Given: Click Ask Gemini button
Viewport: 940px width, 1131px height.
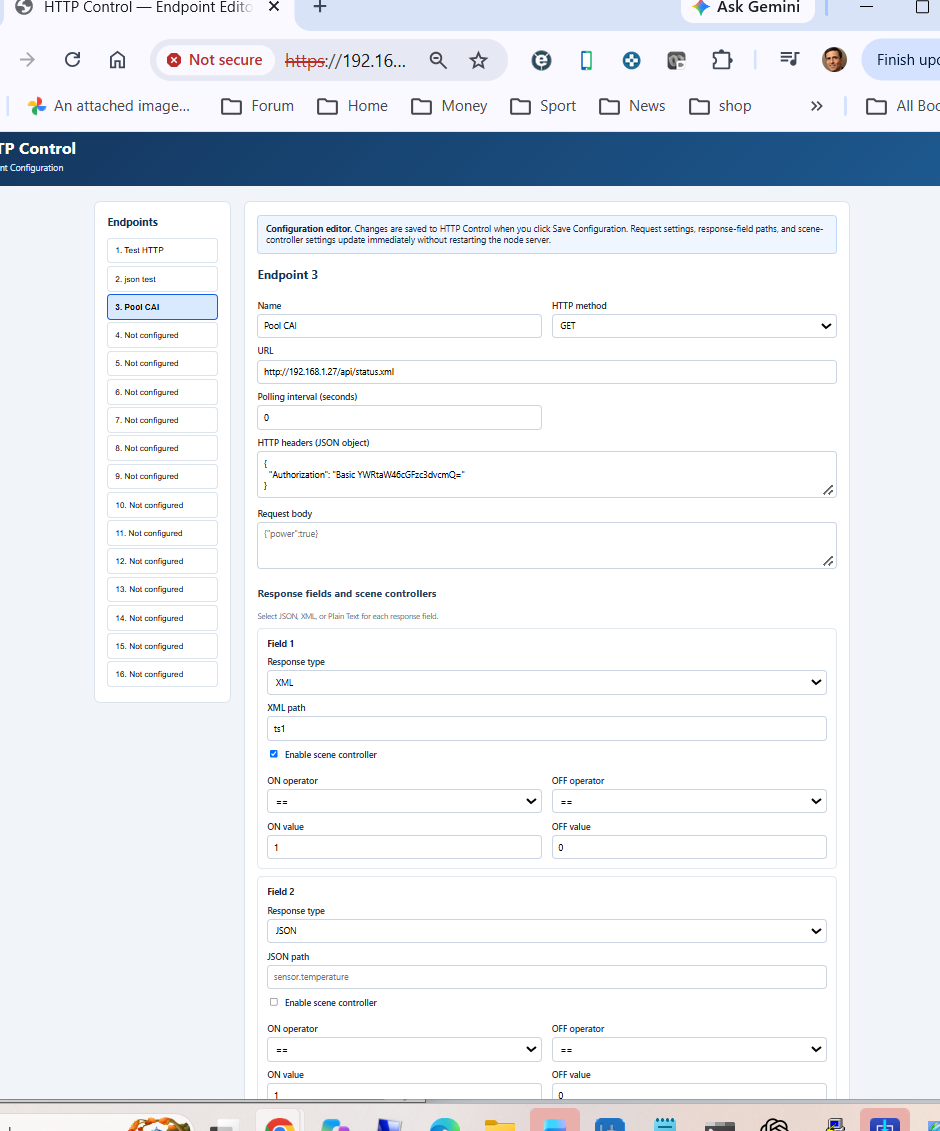Looking at the screenshot, I should [747, 8].
